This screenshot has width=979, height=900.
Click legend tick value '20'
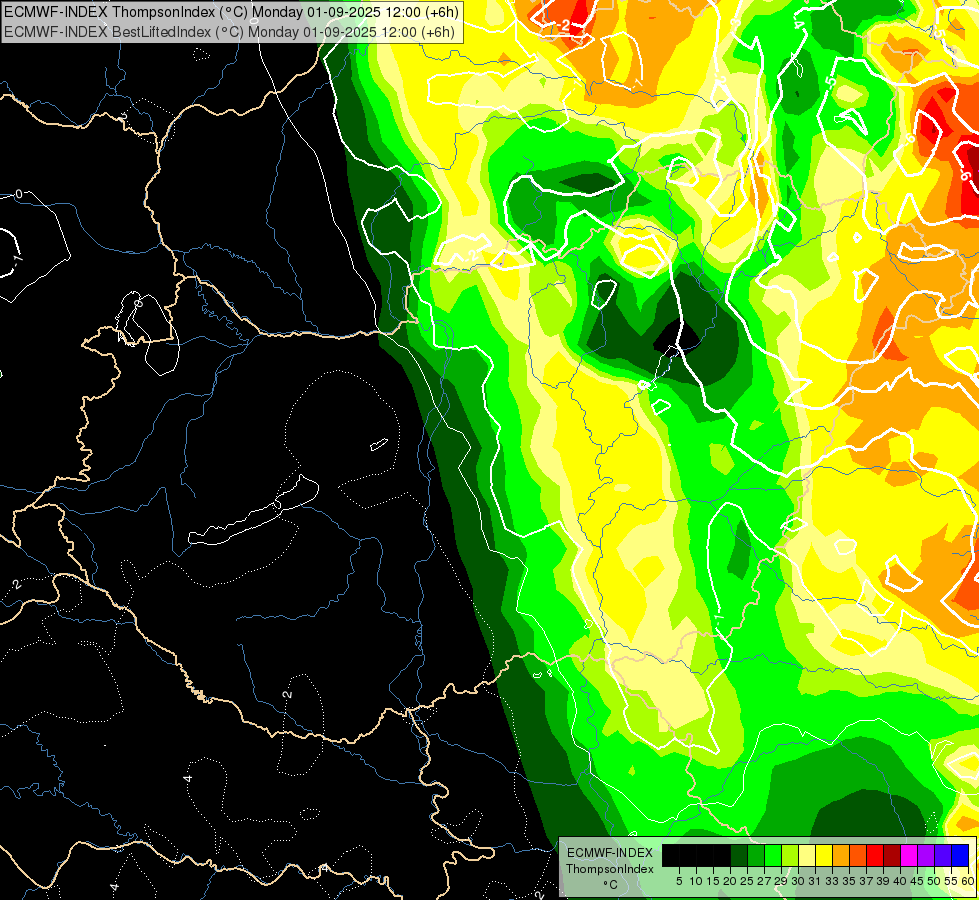click(730, 881)
